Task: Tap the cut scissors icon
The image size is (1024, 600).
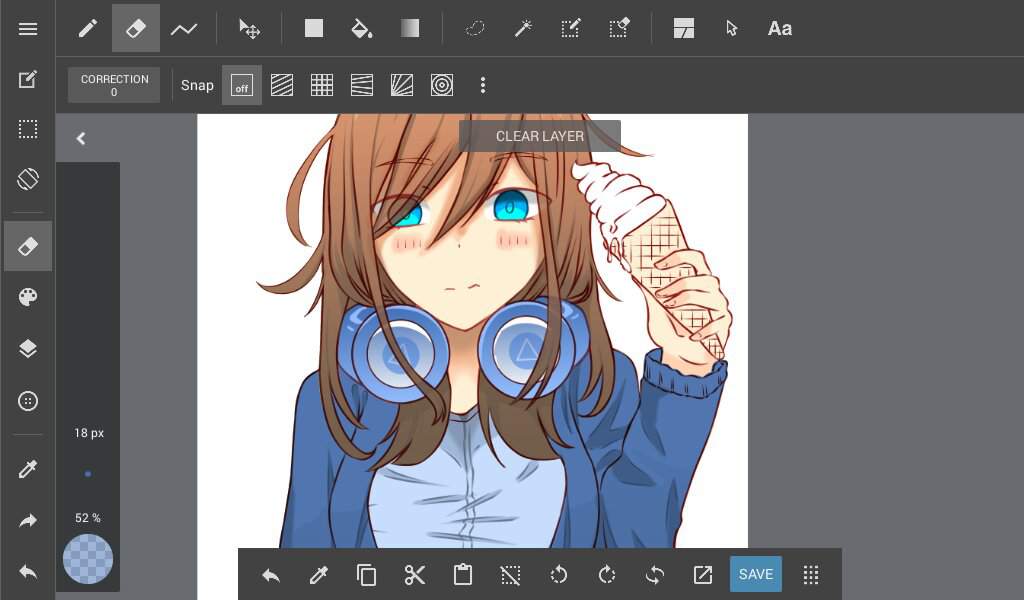Action: click(415, 575)
